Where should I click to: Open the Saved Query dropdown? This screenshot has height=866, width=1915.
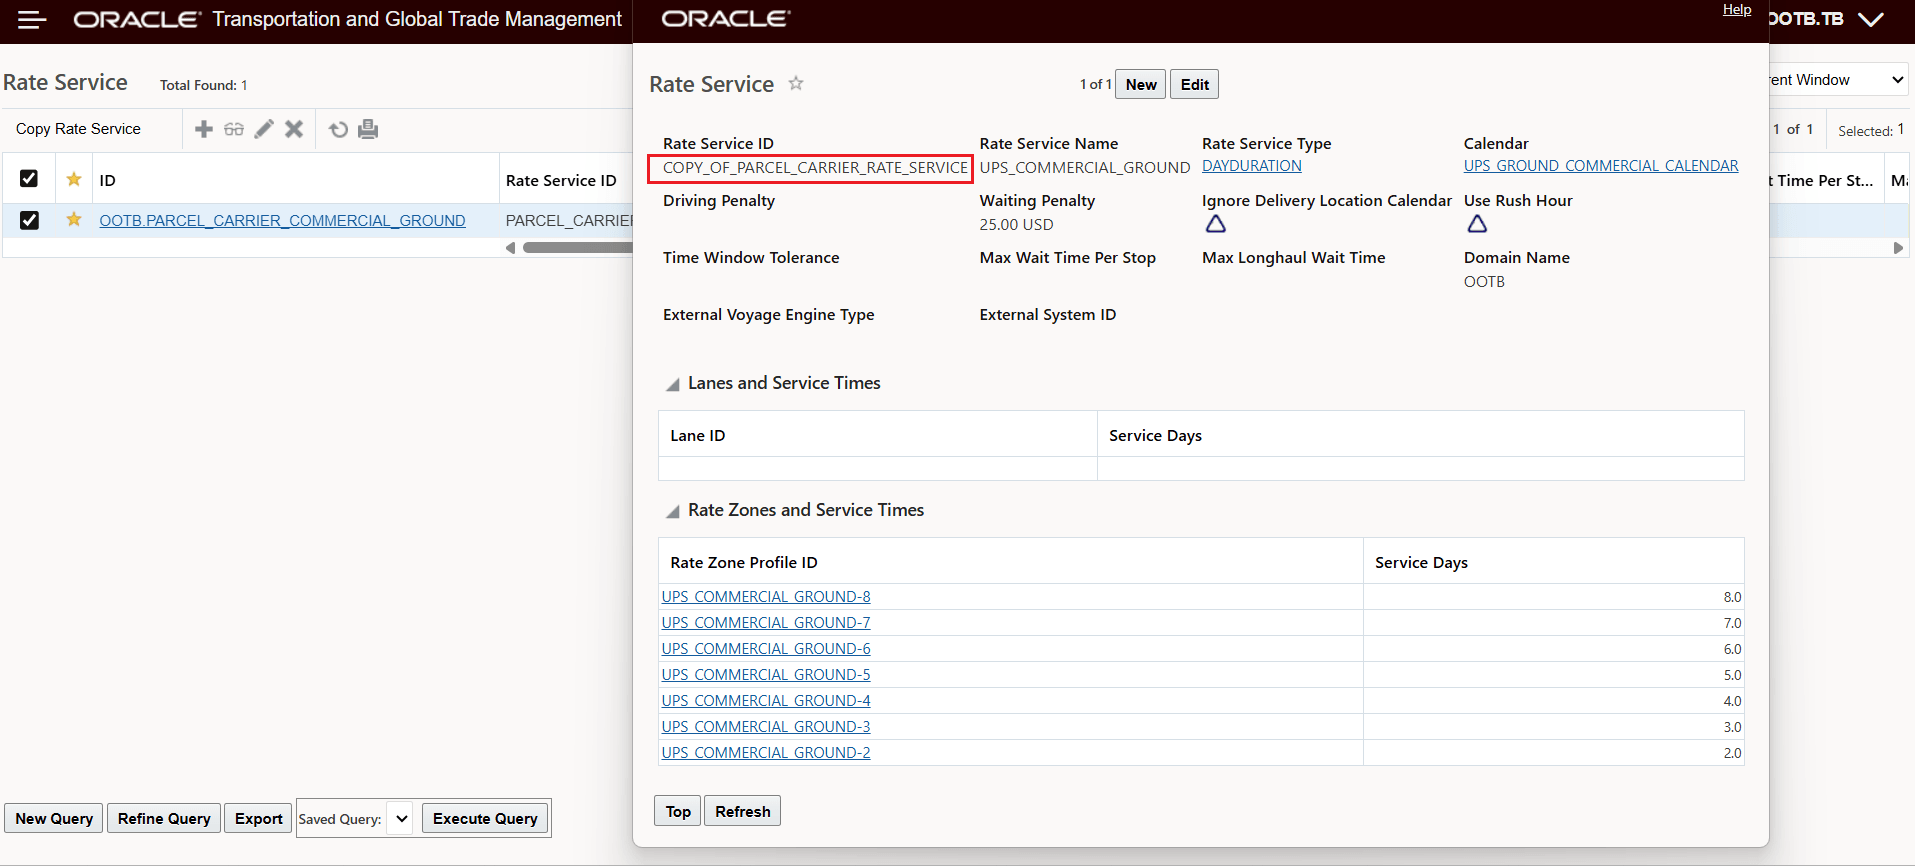(x=401, y=819)
